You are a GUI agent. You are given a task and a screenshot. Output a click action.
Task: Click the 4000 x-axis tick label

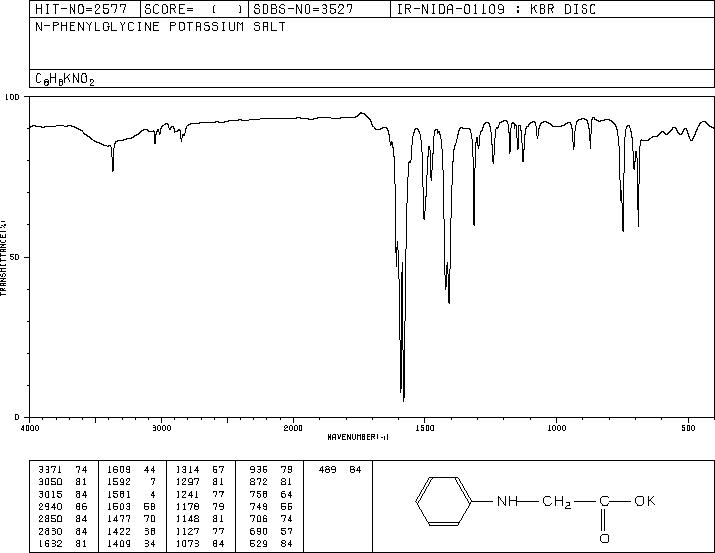tap(30, 428)
